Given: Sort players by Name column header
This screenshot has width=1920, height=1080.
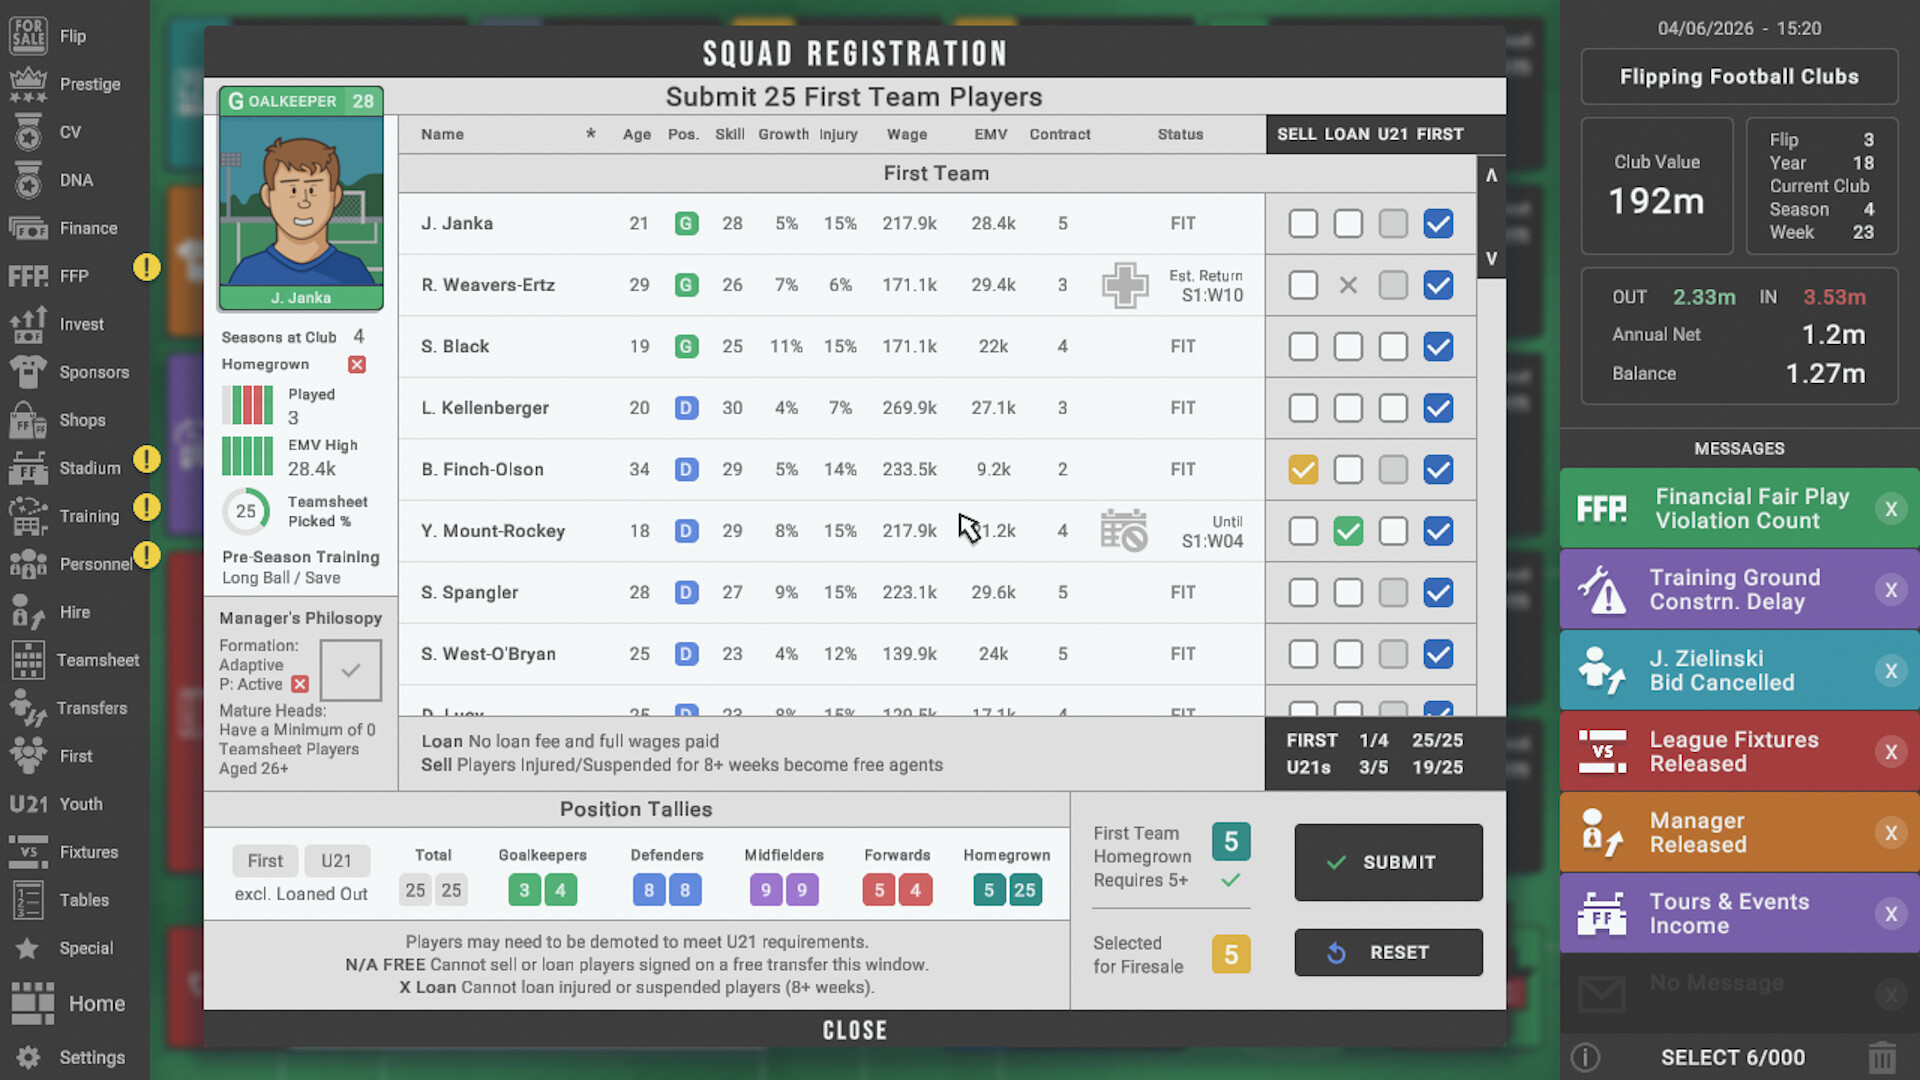Looking at the screenshot, I should point(442,134).
